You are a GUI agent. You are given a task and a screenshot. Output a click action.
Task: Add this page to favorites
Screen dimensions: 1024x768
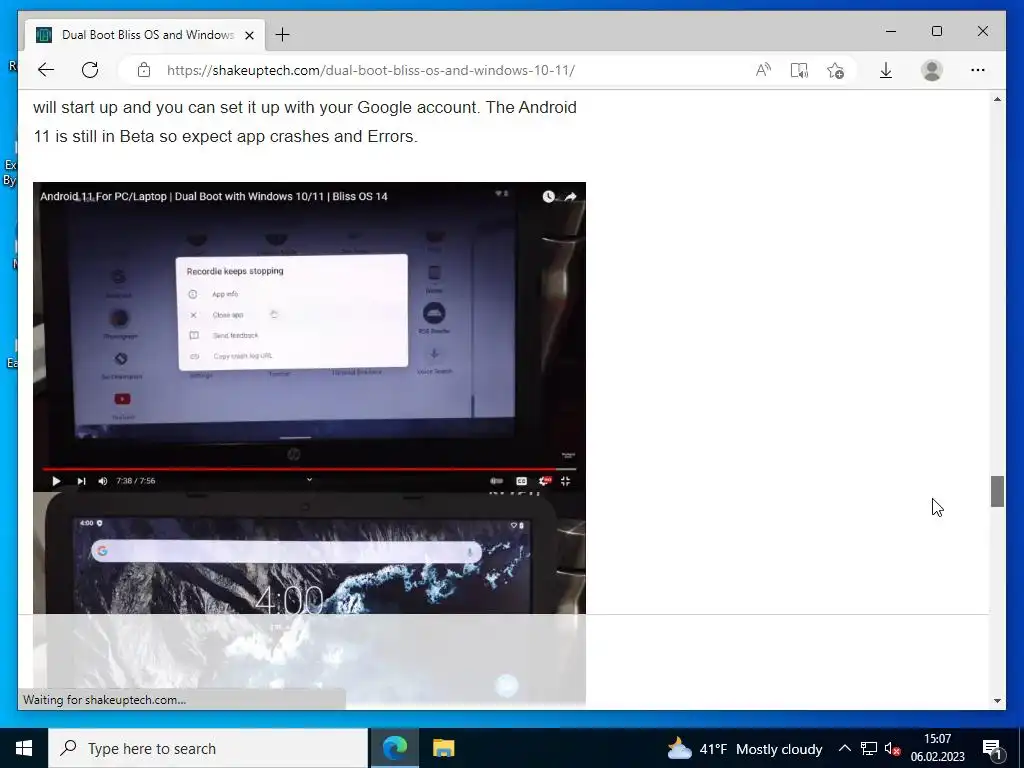click(x=835, y=70)
